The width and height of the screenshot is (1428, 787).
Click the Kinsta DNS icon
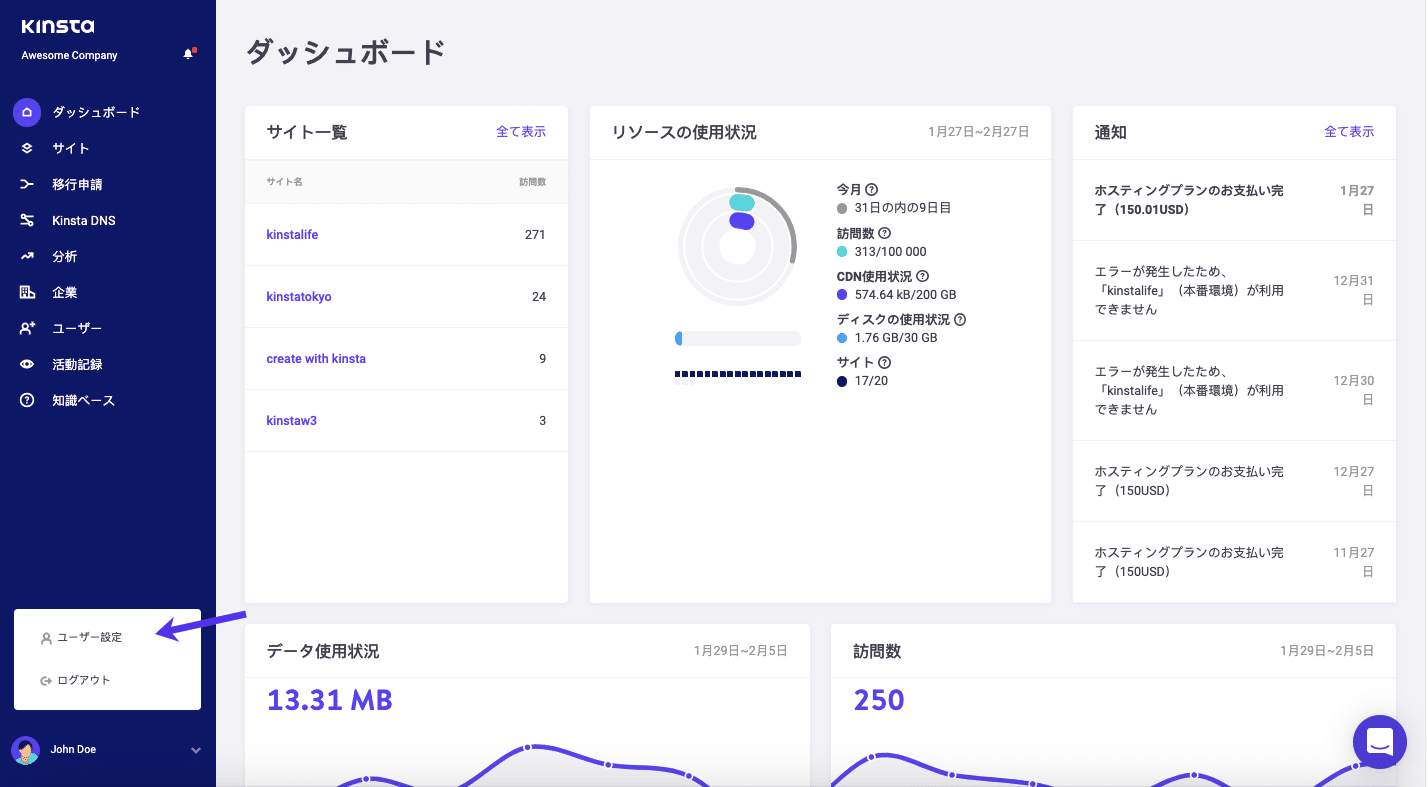(27, 220)
